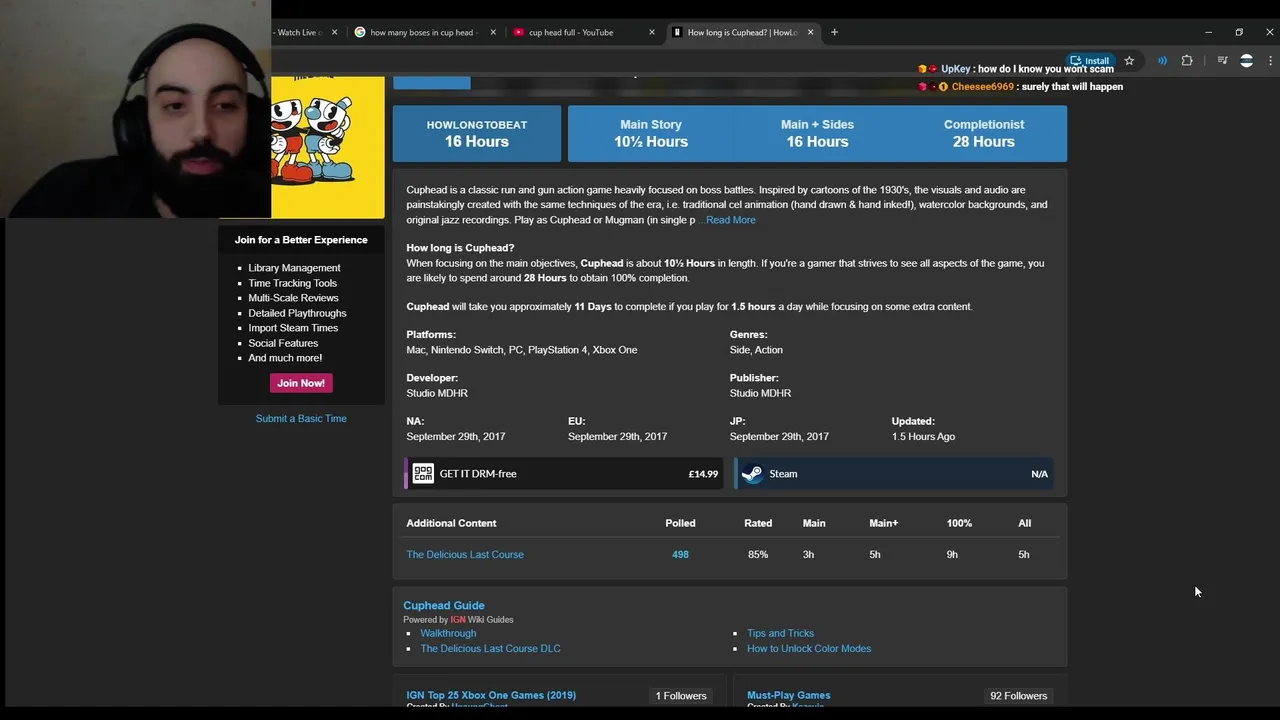Open the Steam store link
This screenshot has width=1280, height=720.
click(893, 474)
